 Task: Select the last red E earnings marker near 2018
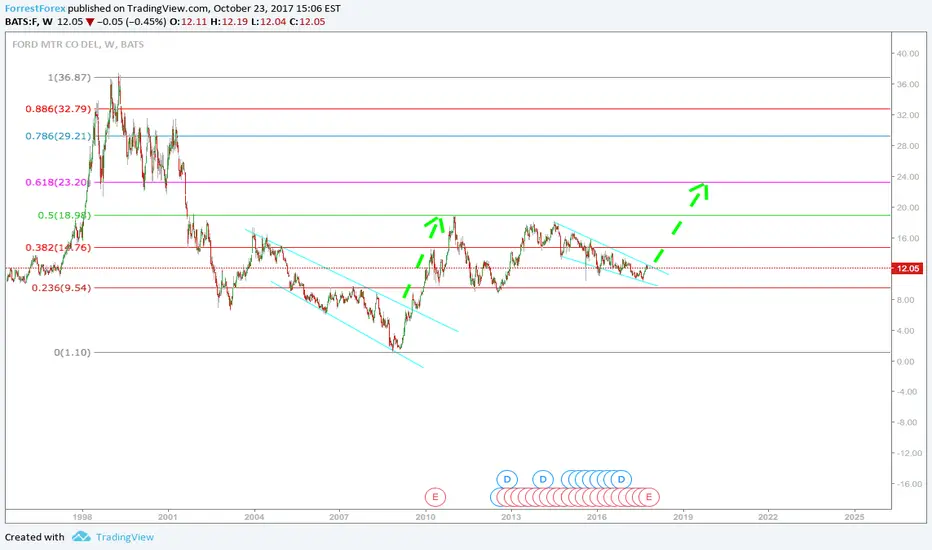pos(648,496)
